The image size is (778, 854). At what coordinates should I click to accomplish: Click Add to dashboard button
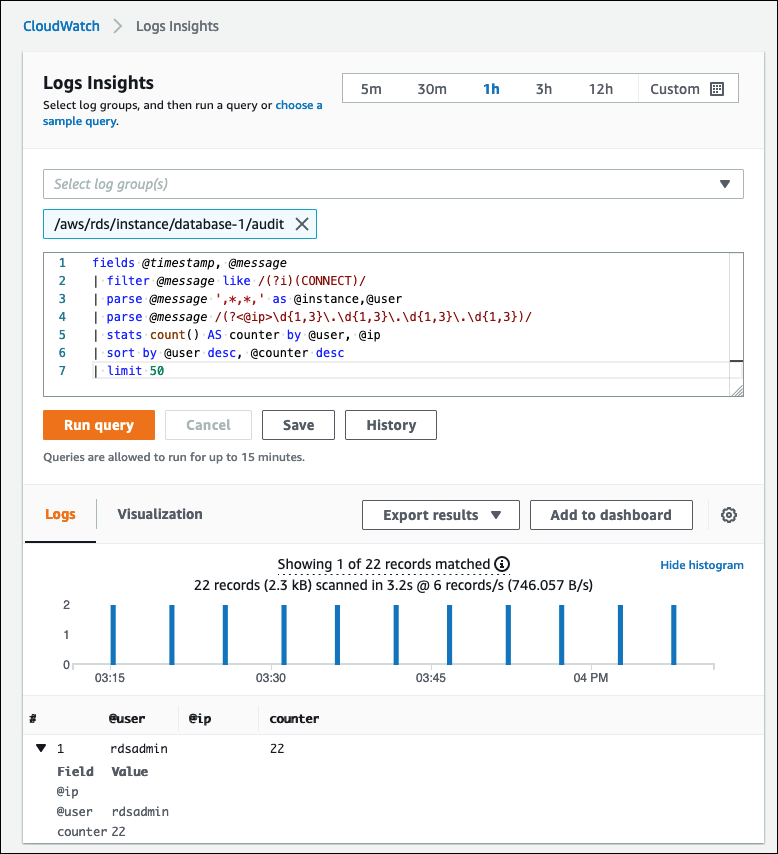(611, 515)
